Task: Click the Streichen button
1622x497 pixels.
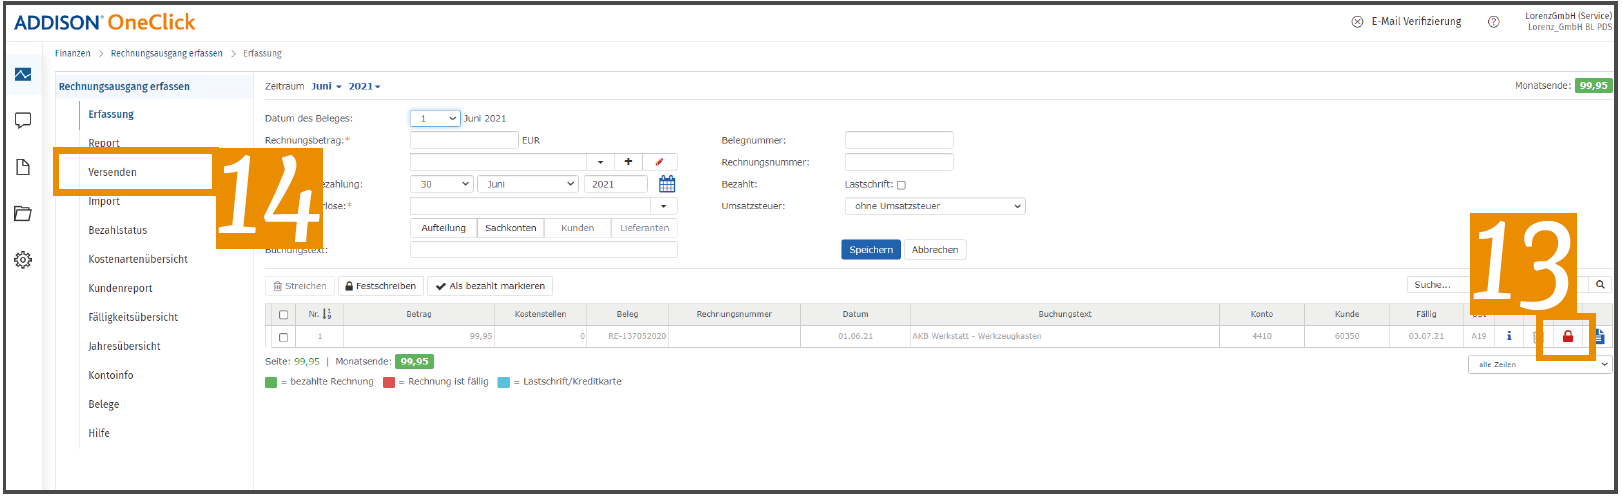Action: pos(300,286)
